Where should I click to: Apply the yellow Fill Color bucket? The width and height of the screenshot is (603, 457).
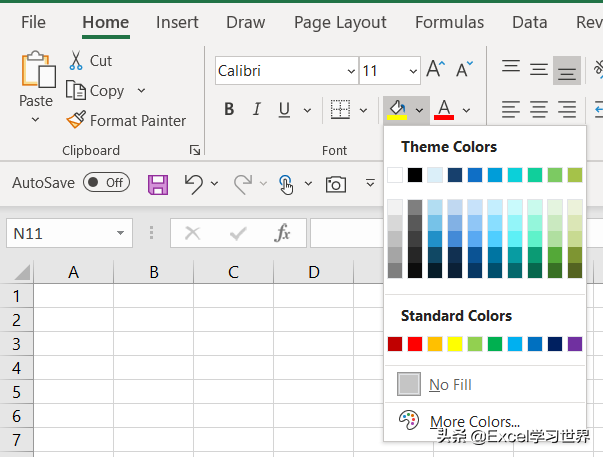click(x=397, y=110)
